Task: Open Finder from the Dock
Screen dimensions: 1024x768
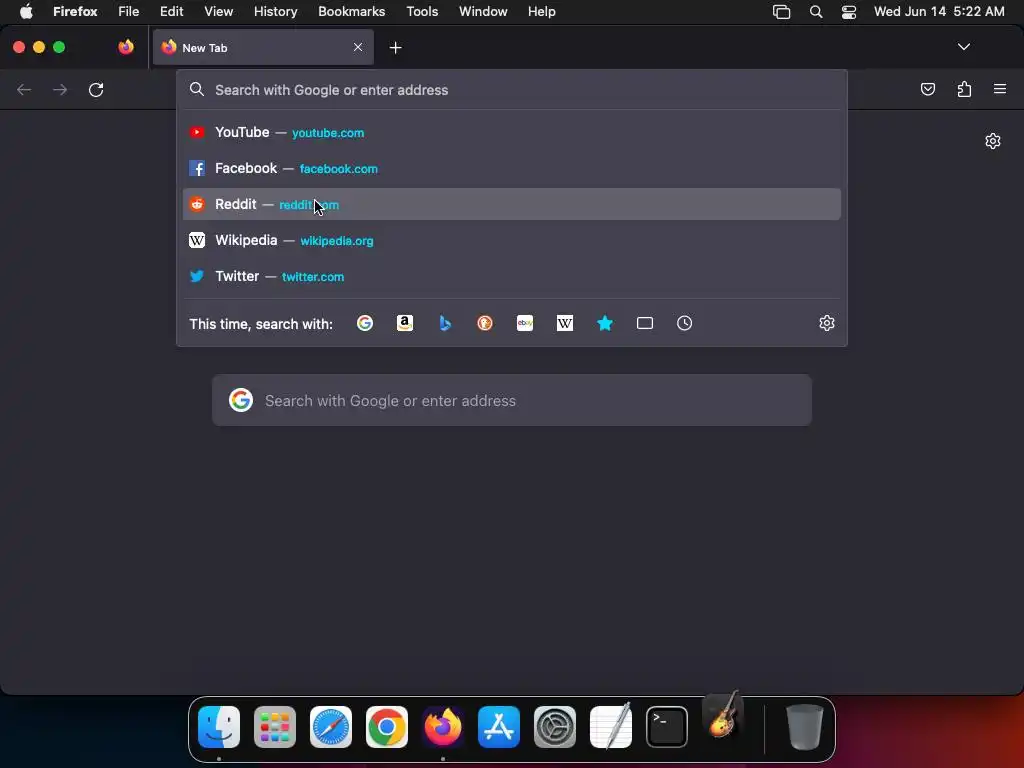Action: (219, 727)
